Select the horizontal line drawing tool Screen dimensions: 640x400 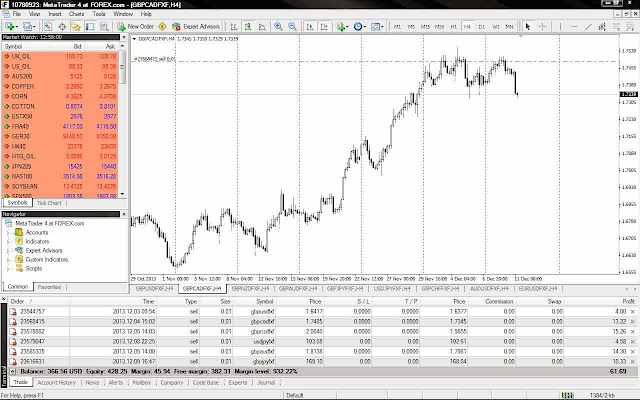click(574, 27)
